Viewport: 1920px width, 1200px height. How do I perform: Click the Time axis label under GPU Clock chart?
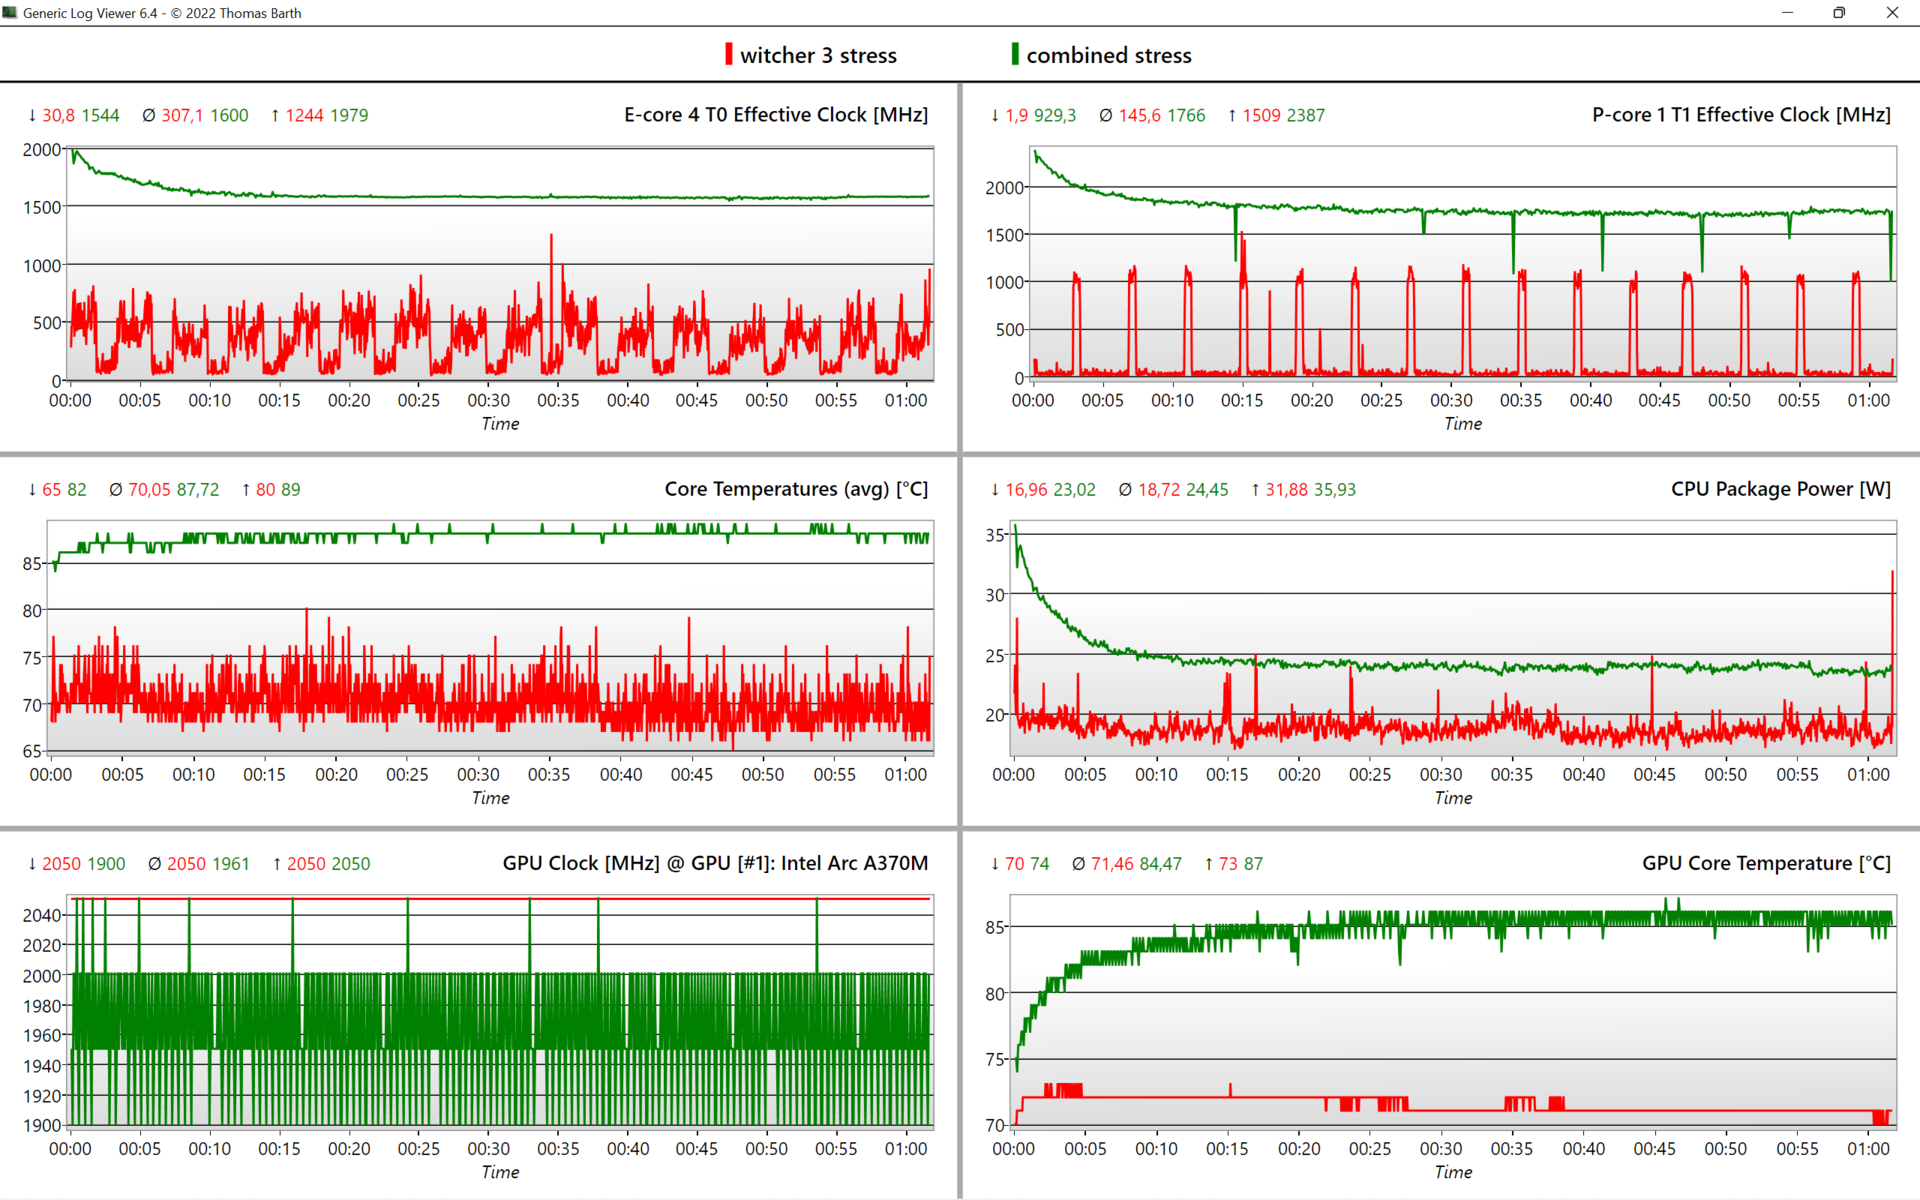coord(500,1172)
